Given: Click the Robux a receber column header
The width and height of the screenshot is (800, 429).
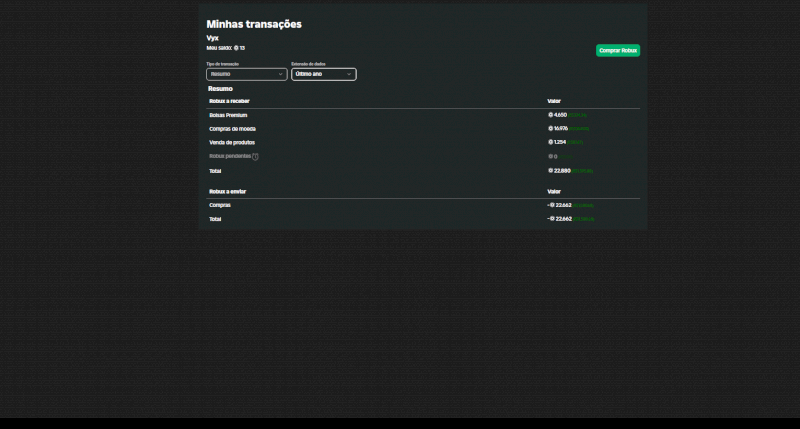Looking at the screenshot, I should pyautogui.click(x=229, y=101).
